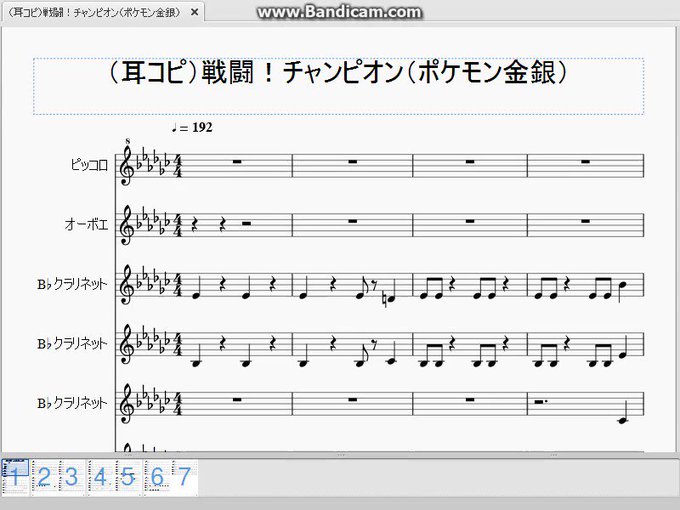The height and width of the screenshot is (510, 680).
Task: Click the piccolo 4/4 time signature
Action: (177, 166)
